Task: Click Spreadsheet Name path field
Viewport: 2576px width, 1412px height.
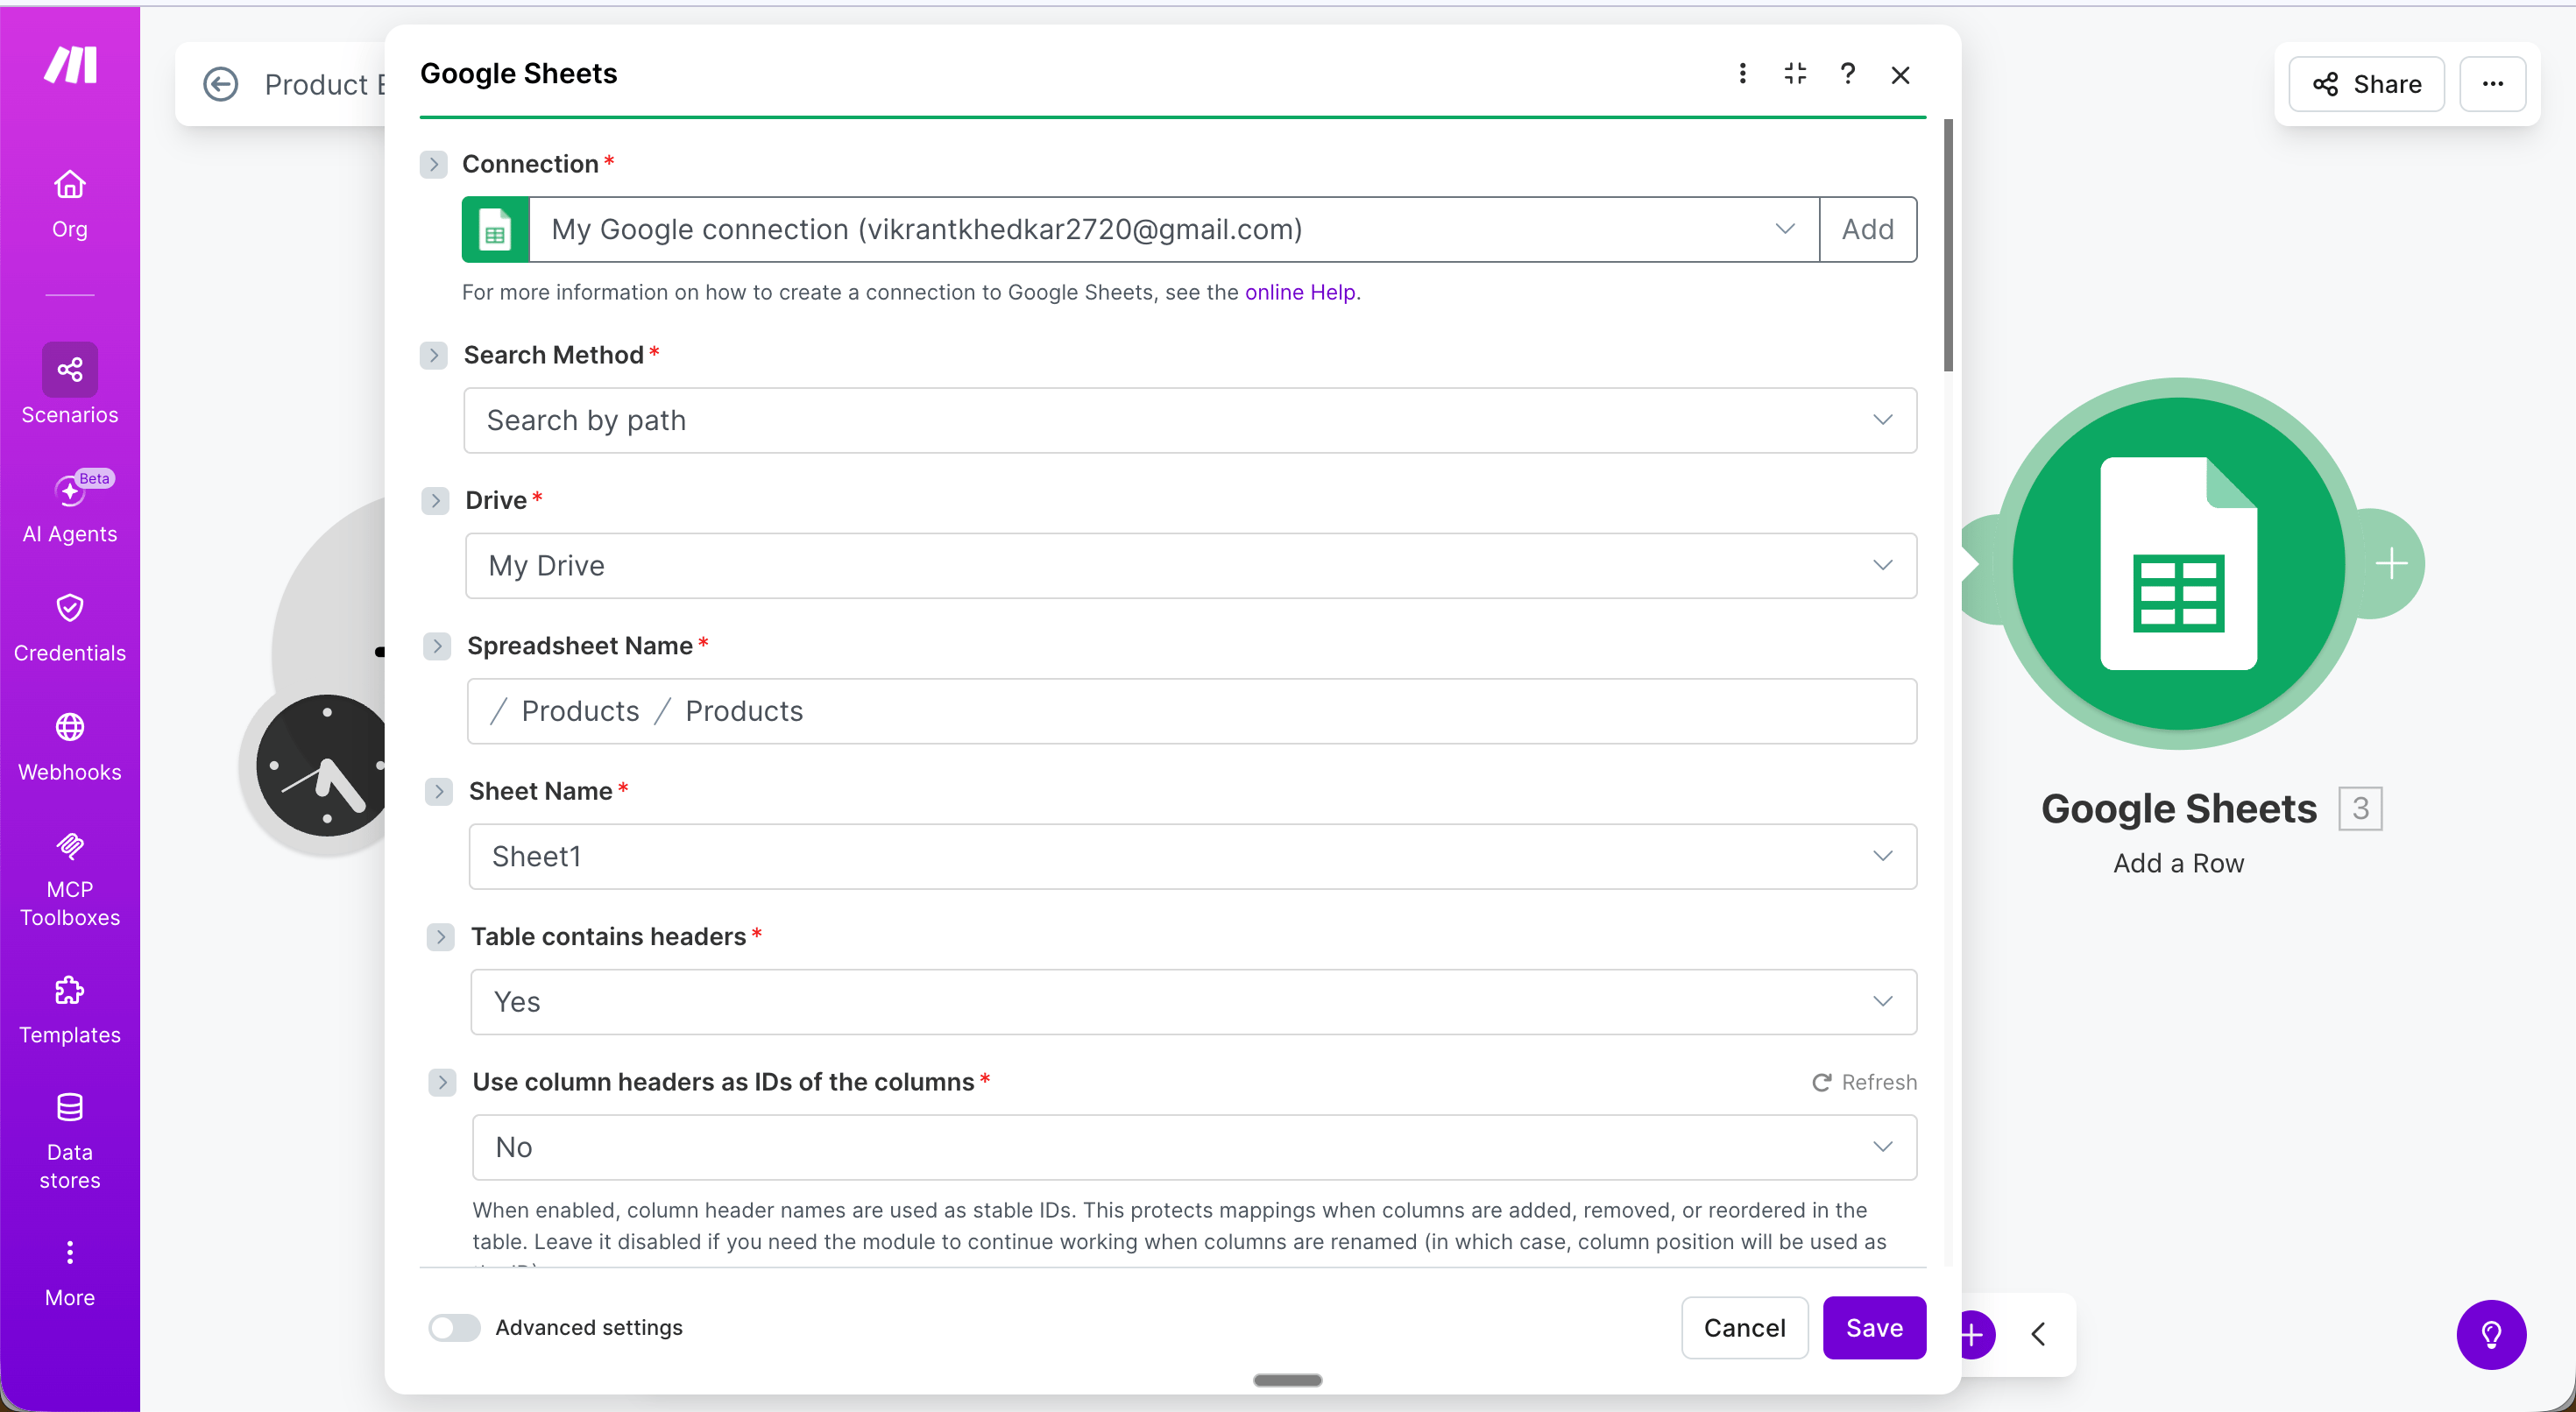Action: coord(1192,711)
